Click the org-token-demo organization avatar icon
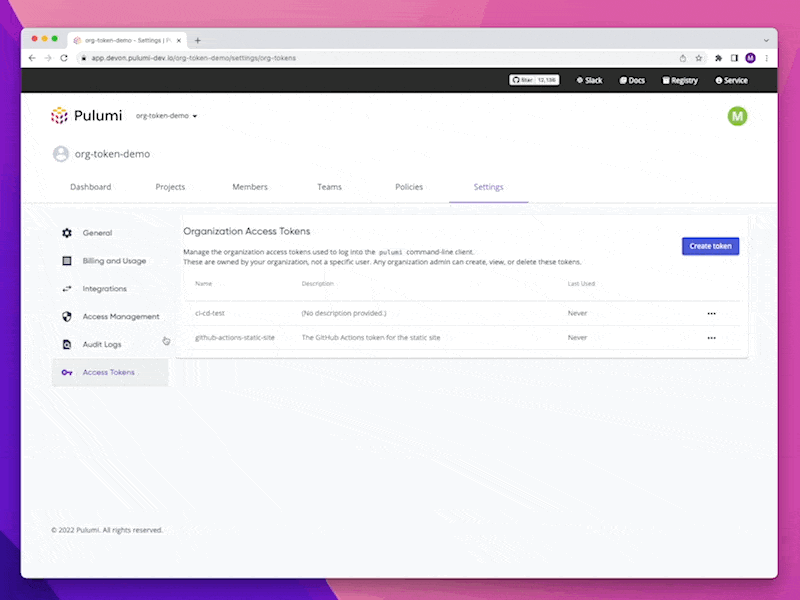The width and height of the screenshot is (800, 600). click(x=61, y=154)
